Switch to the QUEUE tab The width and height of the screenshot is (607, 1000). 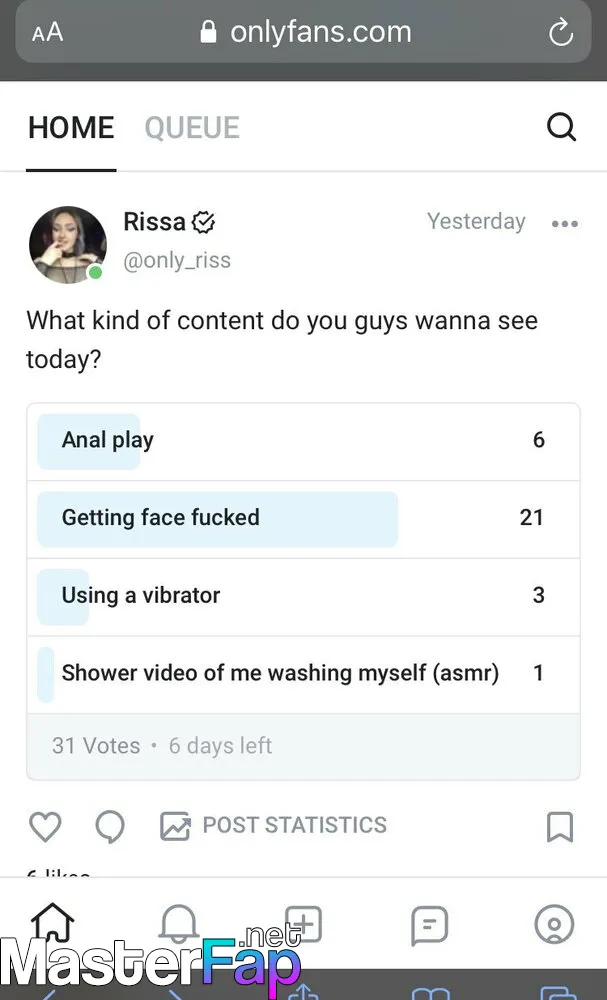pyautogui.click(x=192, y=128)
